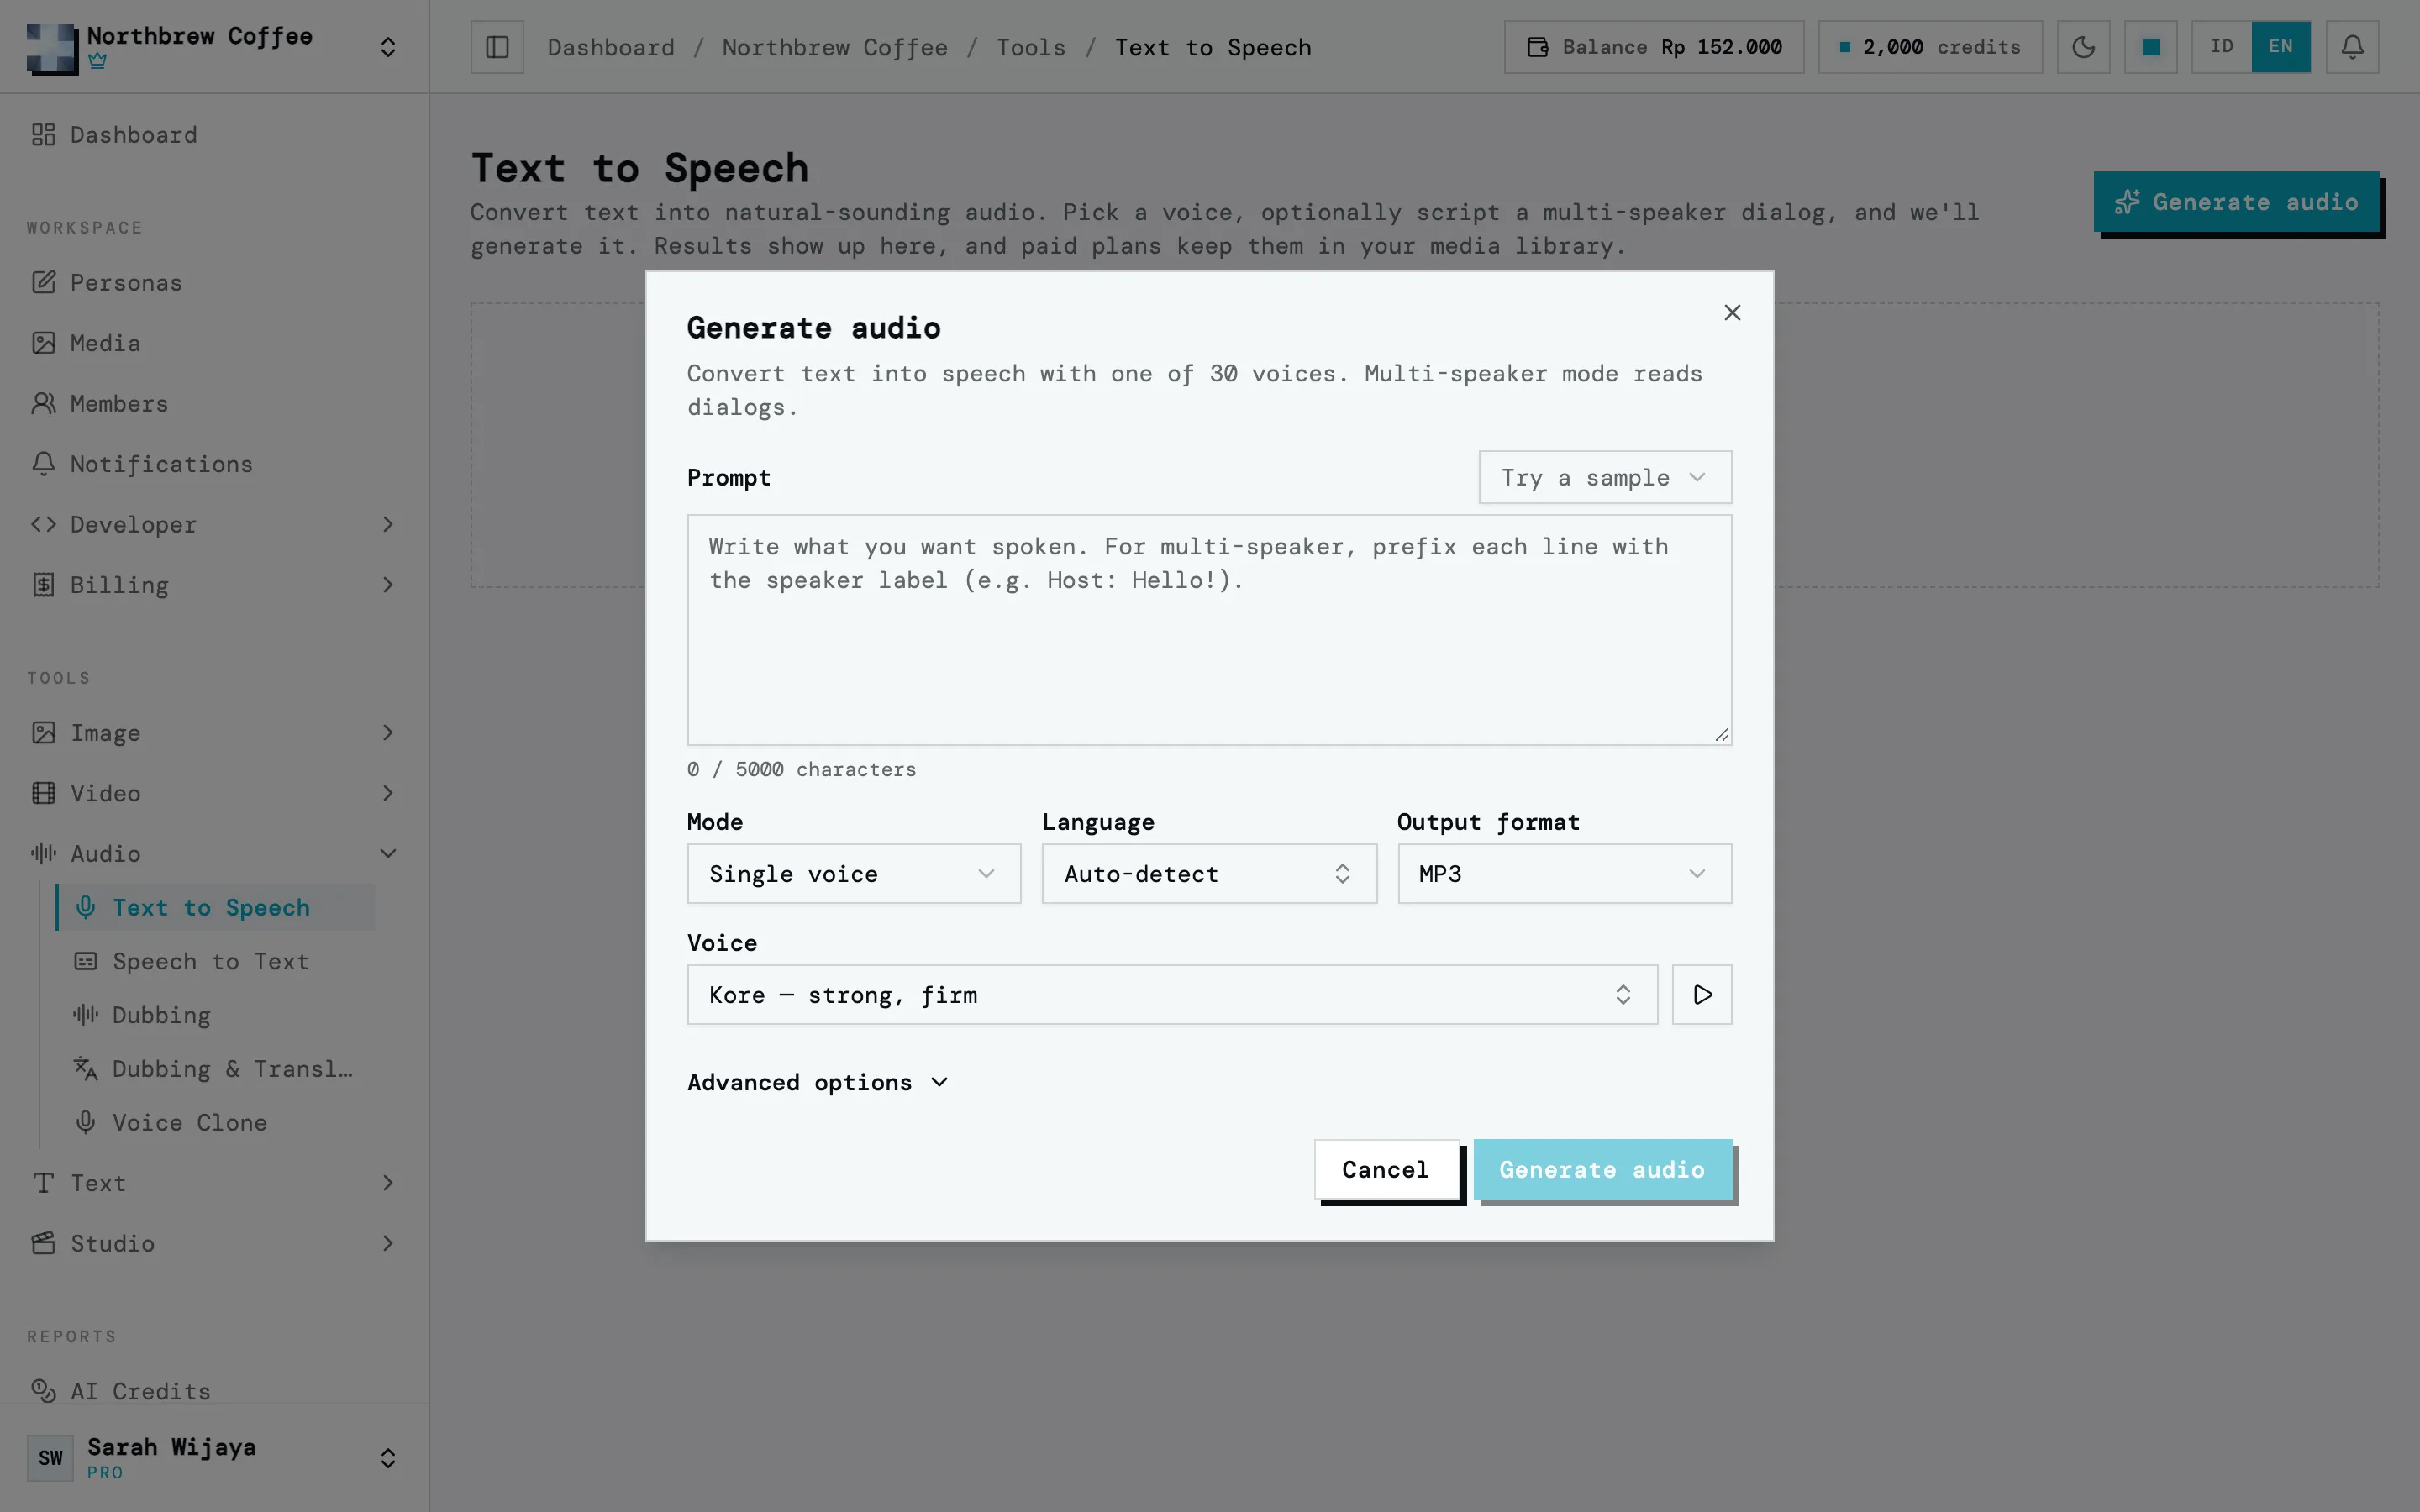The width and height of the screenshot is (2420, 1512).
Task: Open Personas in sidebar
Action: [x=214, y=282]
